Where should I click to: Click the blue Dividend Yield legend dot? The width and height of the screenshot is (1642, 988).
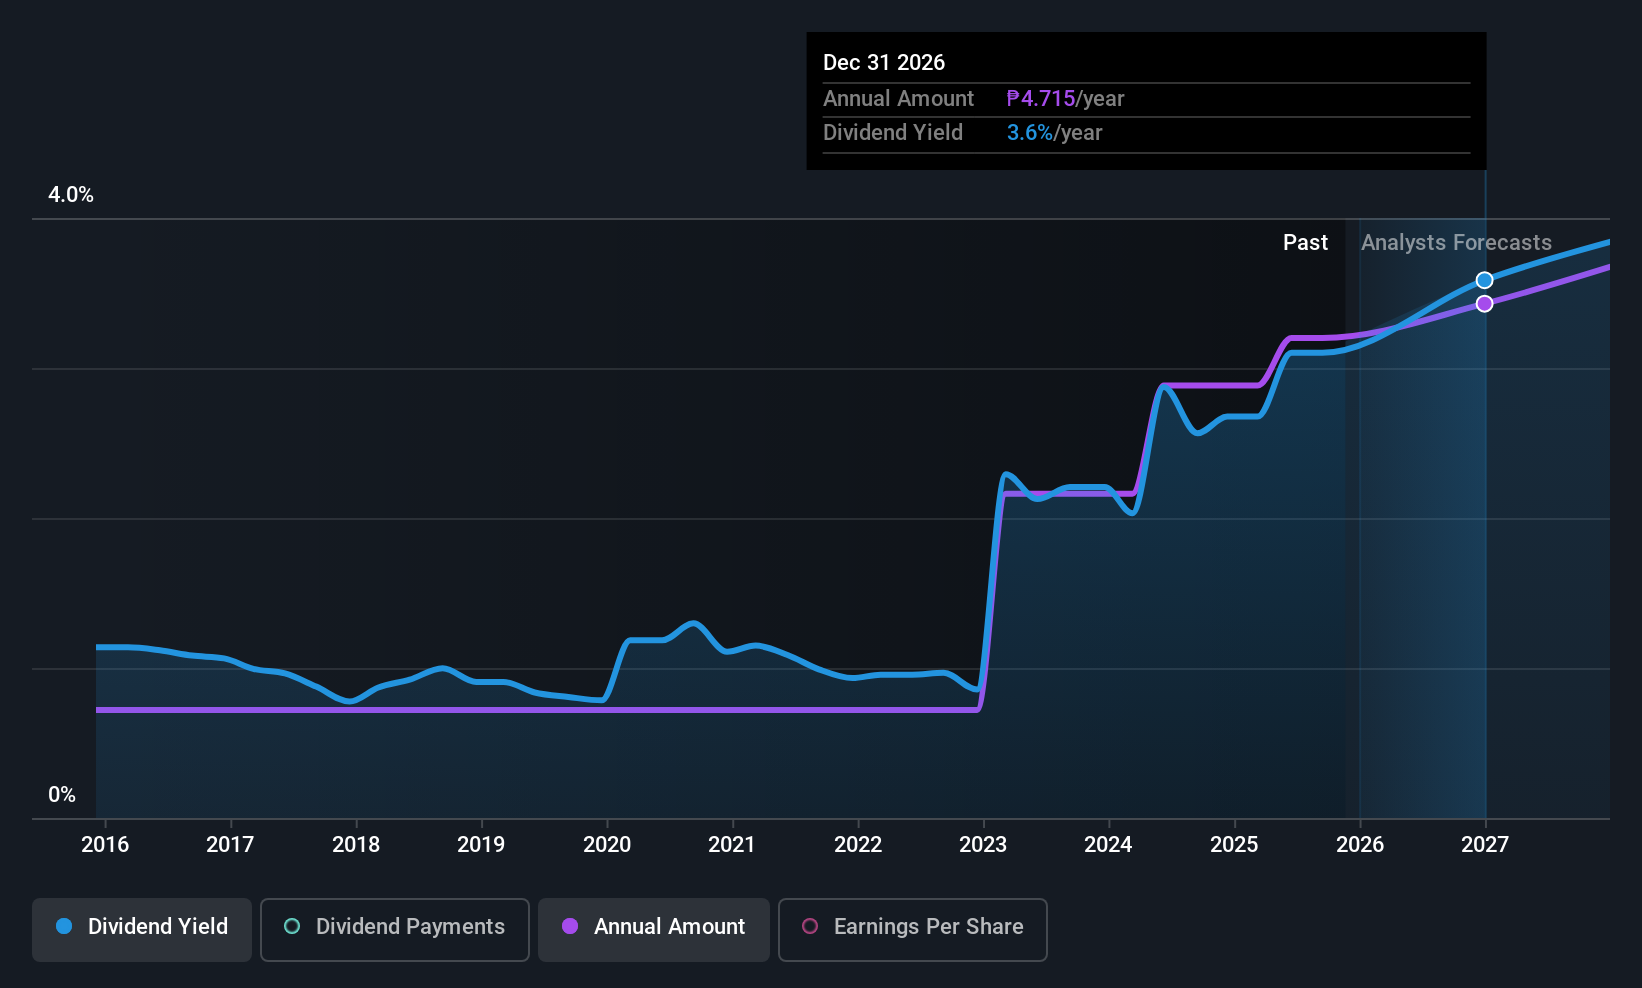[64, 927]
